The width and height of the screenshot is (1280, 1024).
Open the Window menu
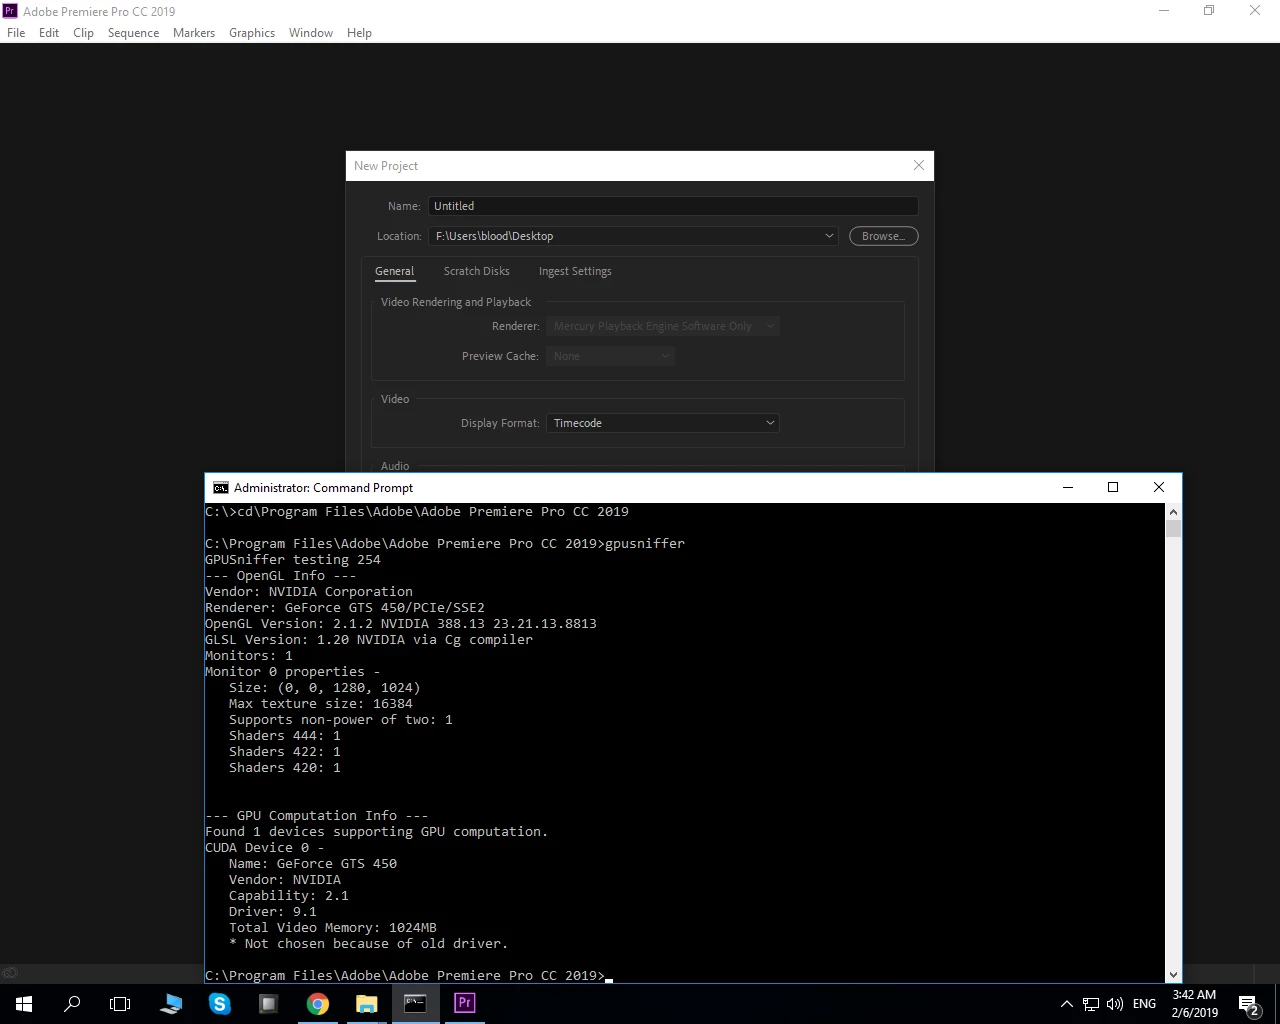point(311,33)
